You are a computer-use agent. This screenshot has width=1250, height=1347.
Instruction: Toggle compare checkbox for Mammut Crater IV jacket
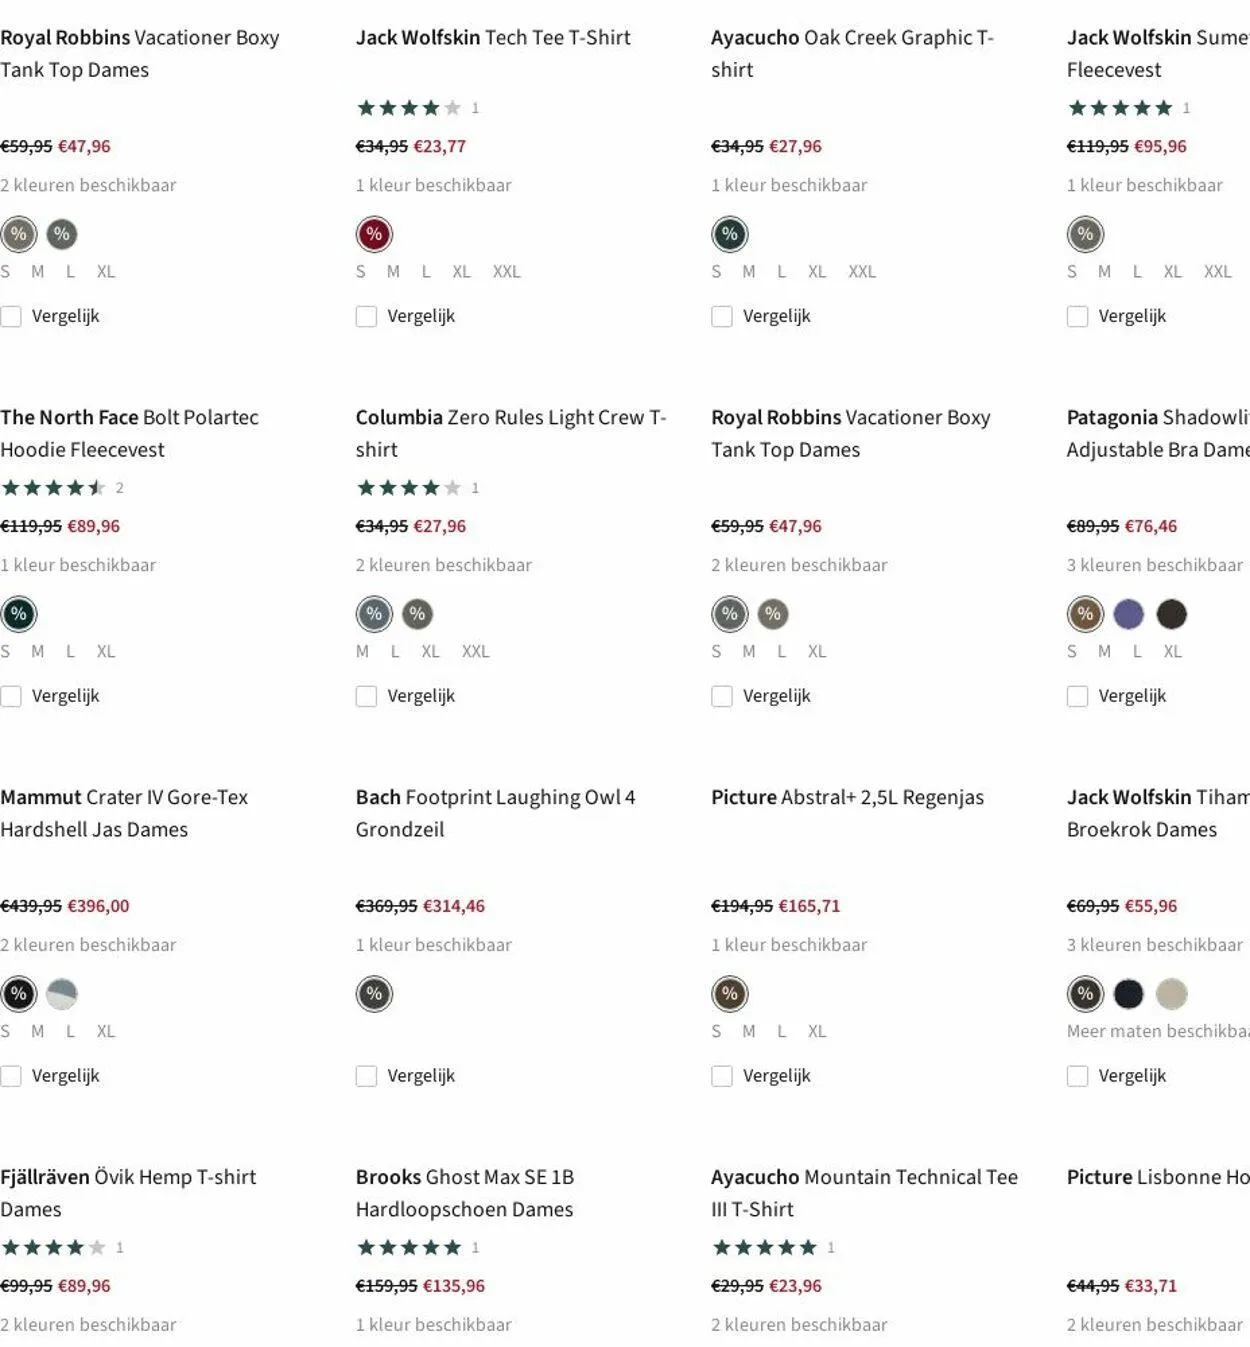[x=11, y=1076]
